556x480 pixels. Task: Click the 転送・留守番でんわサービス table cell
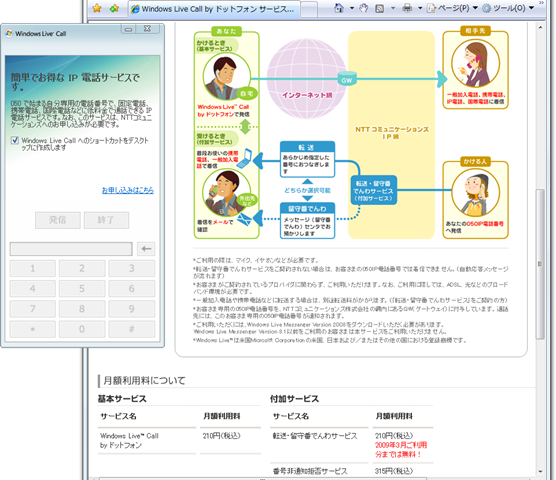[x=315, y=436]
